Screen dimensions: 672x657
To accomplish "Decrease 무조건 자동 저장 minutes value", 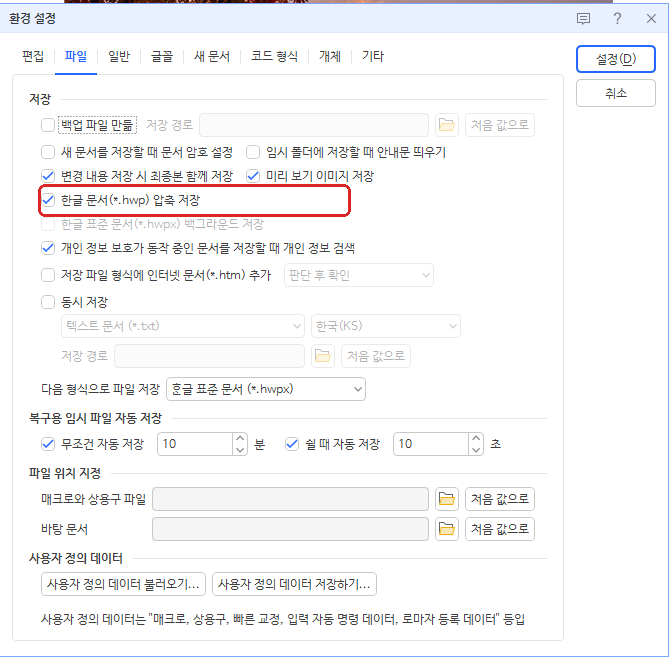I will click(240, 450).
